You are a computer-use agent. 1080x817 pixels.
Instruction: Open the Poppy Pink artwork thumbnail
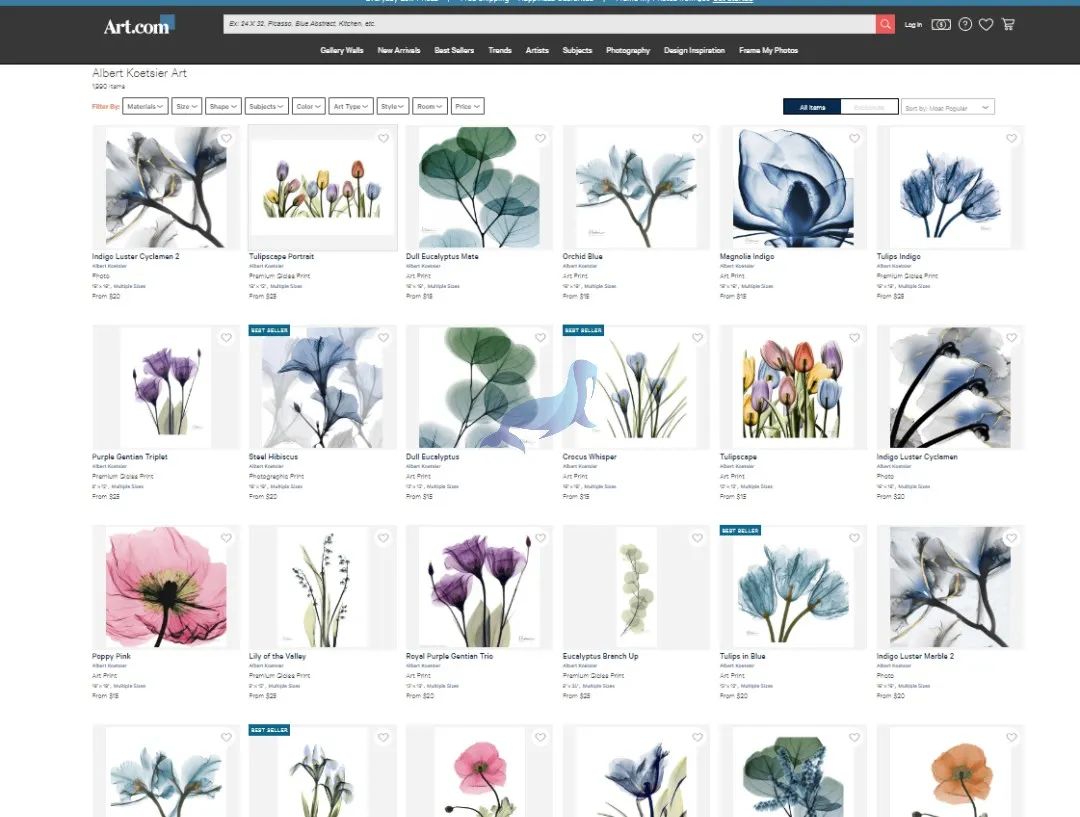[166, 587]
